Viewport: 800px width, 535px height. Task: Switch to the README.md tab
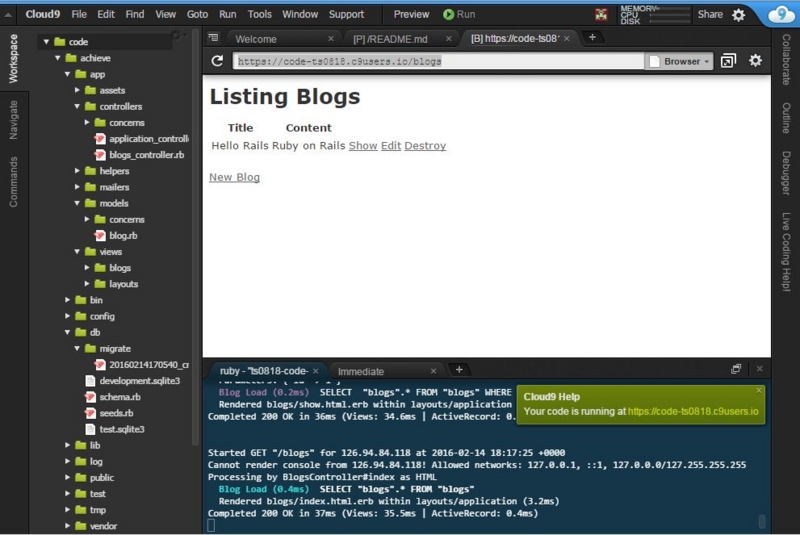[x=390, y=39]
